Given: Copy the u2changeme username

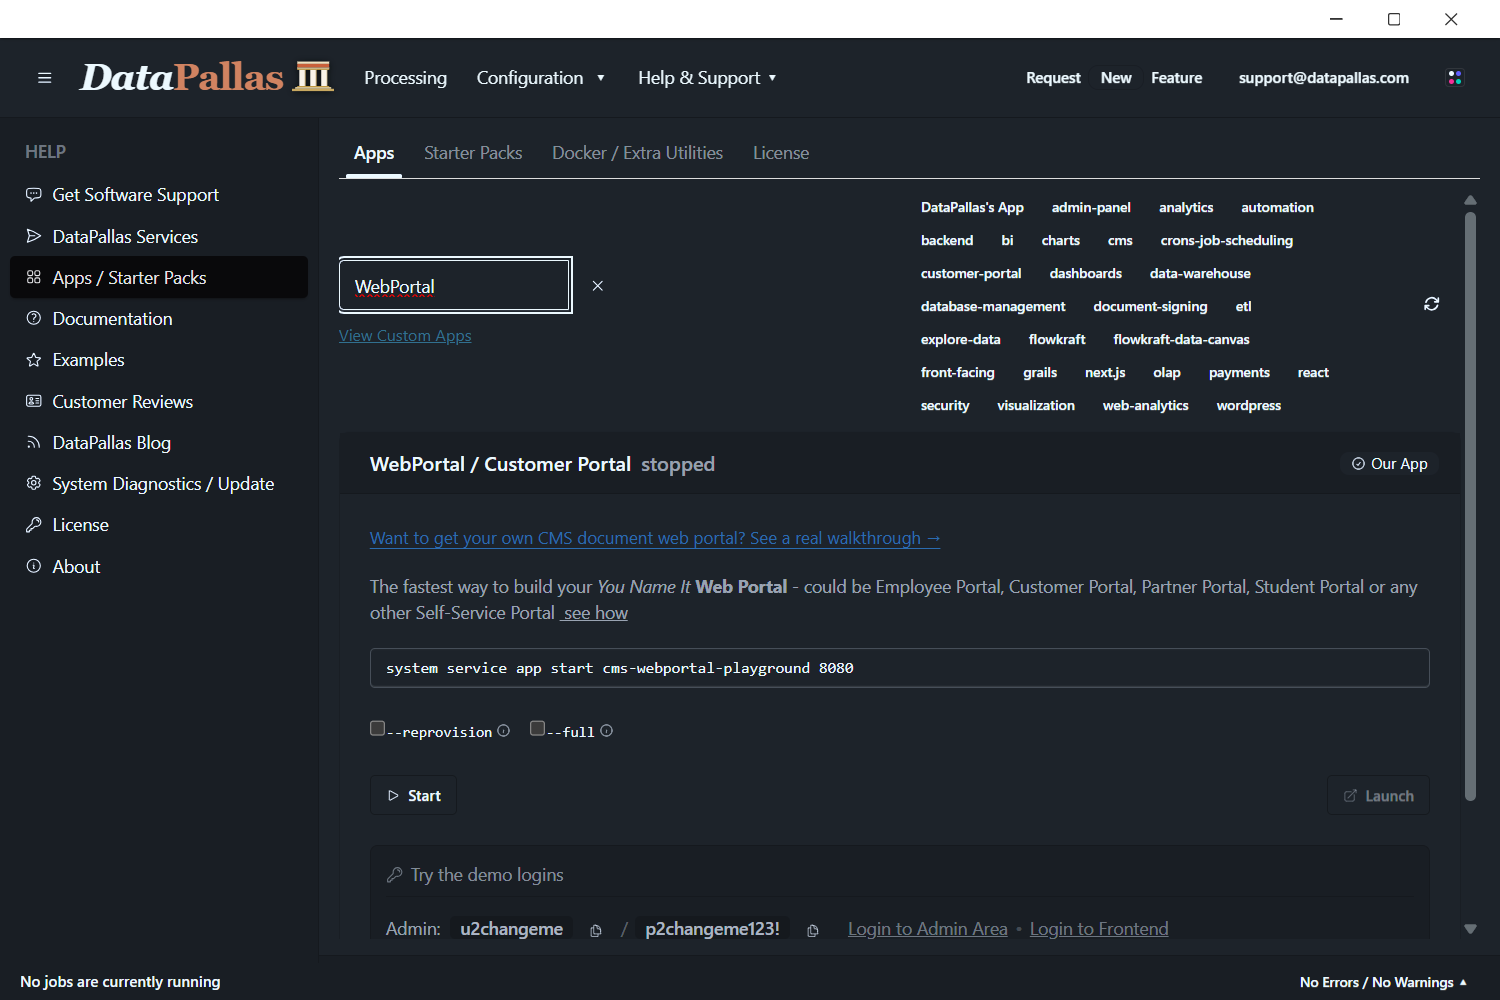Looking at the screenshot, I should (596, 930).
